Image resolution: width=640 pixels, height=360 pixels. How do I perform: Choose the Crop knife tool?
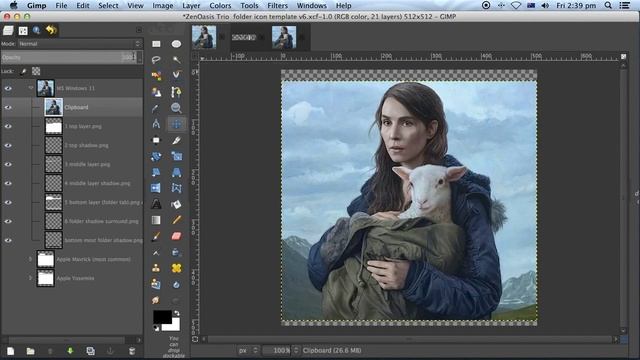click(176, 140)
